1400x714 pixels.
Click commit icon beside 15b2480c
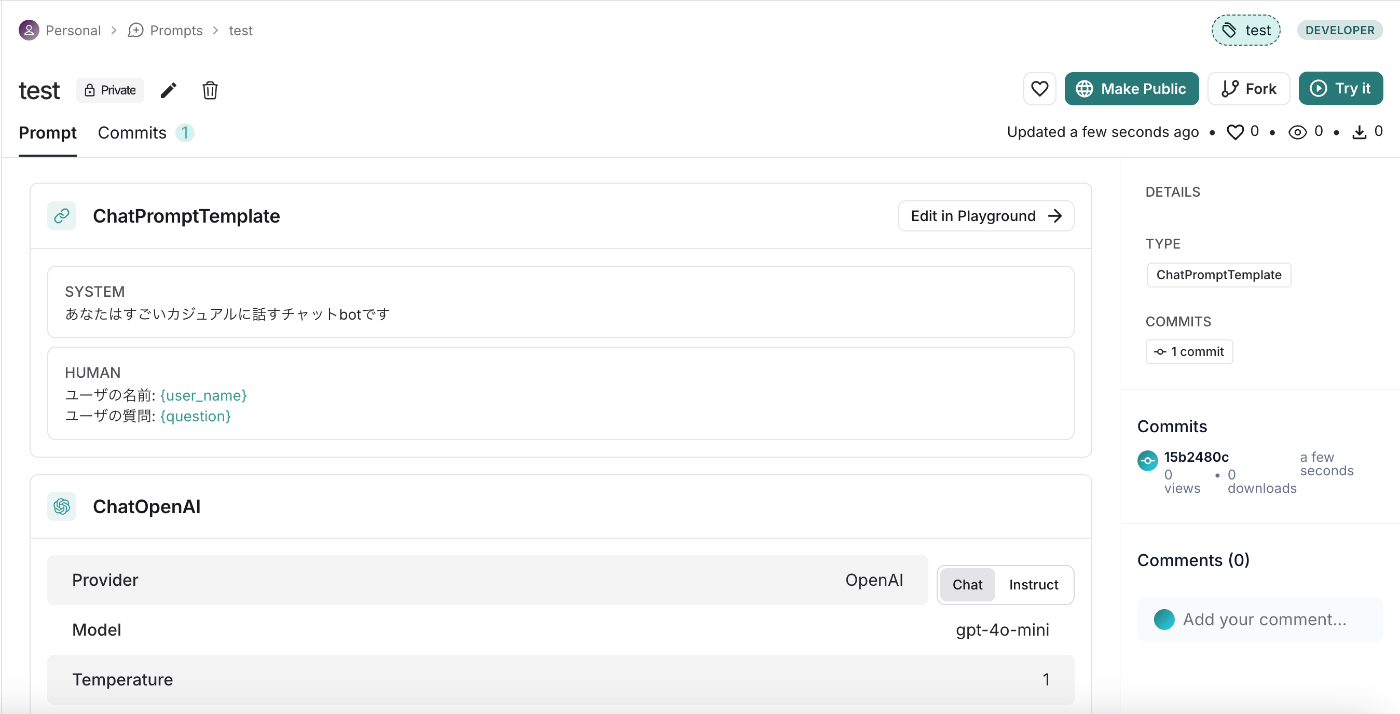click(x=1148, y=461)
